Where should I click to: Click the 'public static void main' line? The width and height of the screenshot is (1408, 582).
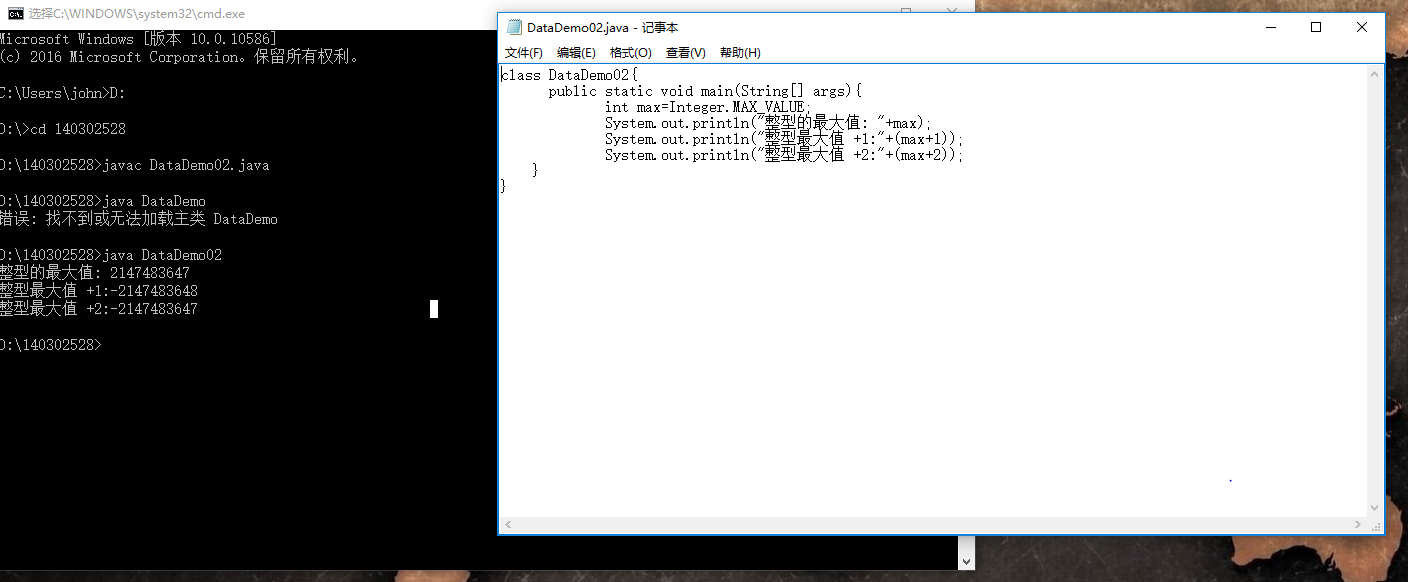tap(705, 91)
